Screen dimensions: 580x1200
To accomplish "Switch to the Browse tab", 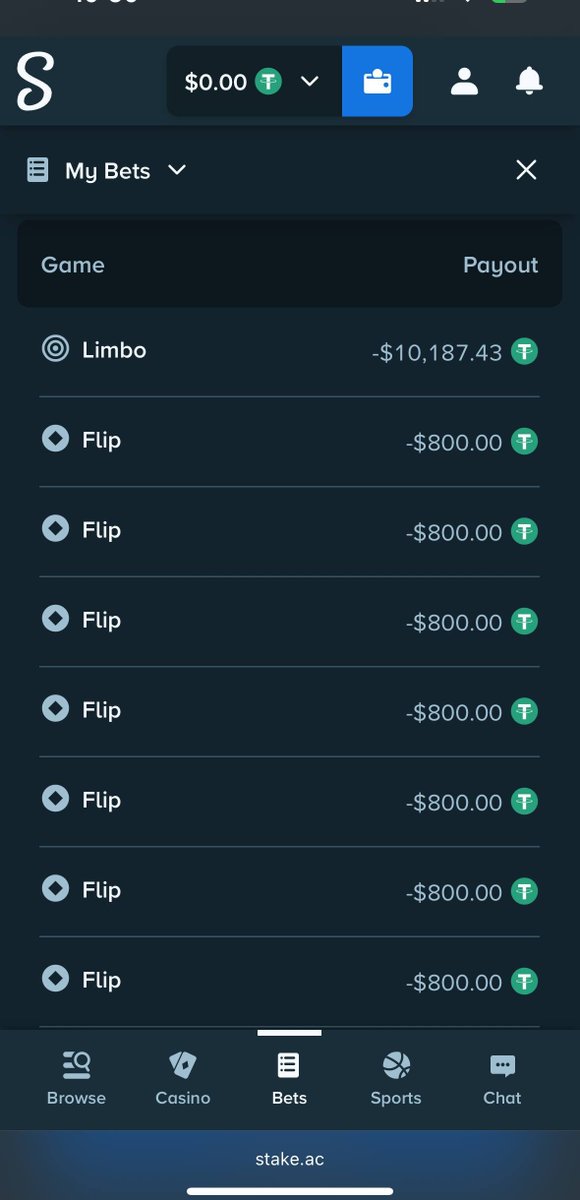I will click(76, 1078).
